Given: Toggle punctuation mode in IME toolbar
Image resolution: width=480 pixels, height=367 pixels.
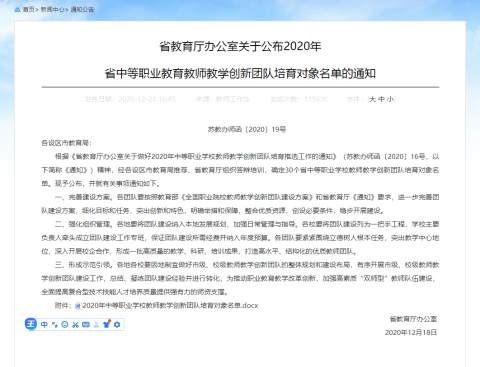Looking at the screenshot, I should pos(55,324).
